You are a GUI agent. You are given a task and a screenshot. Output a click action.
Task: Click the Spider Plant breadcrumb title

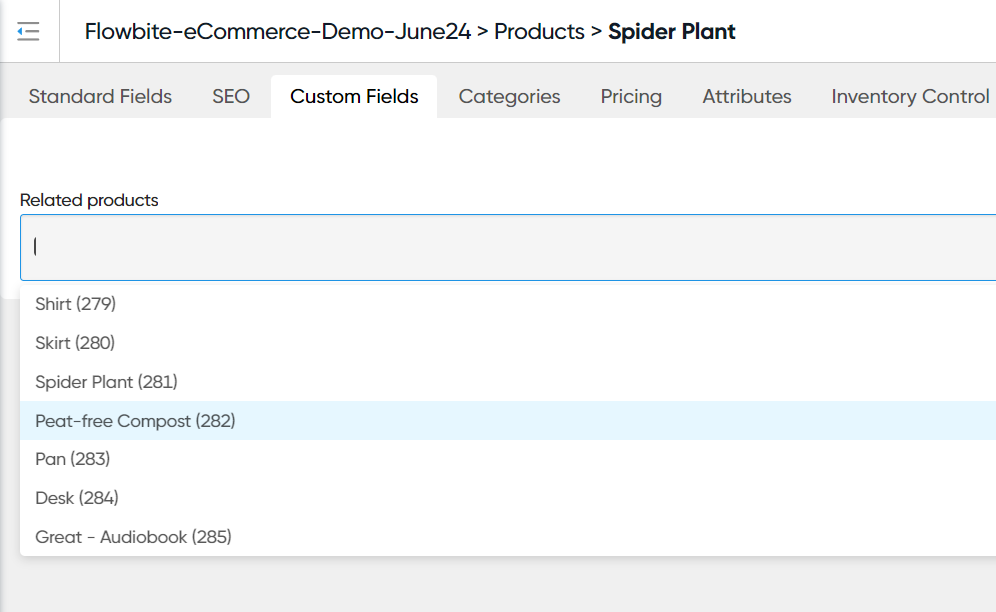point(671,32)
